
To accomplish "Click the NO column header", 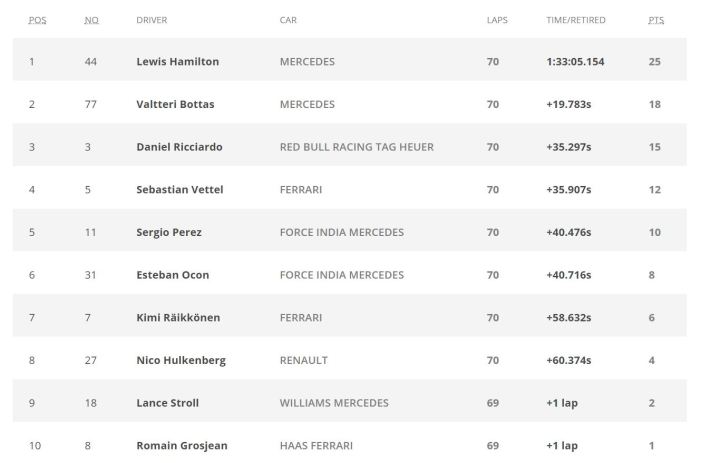I will [92, 20].
